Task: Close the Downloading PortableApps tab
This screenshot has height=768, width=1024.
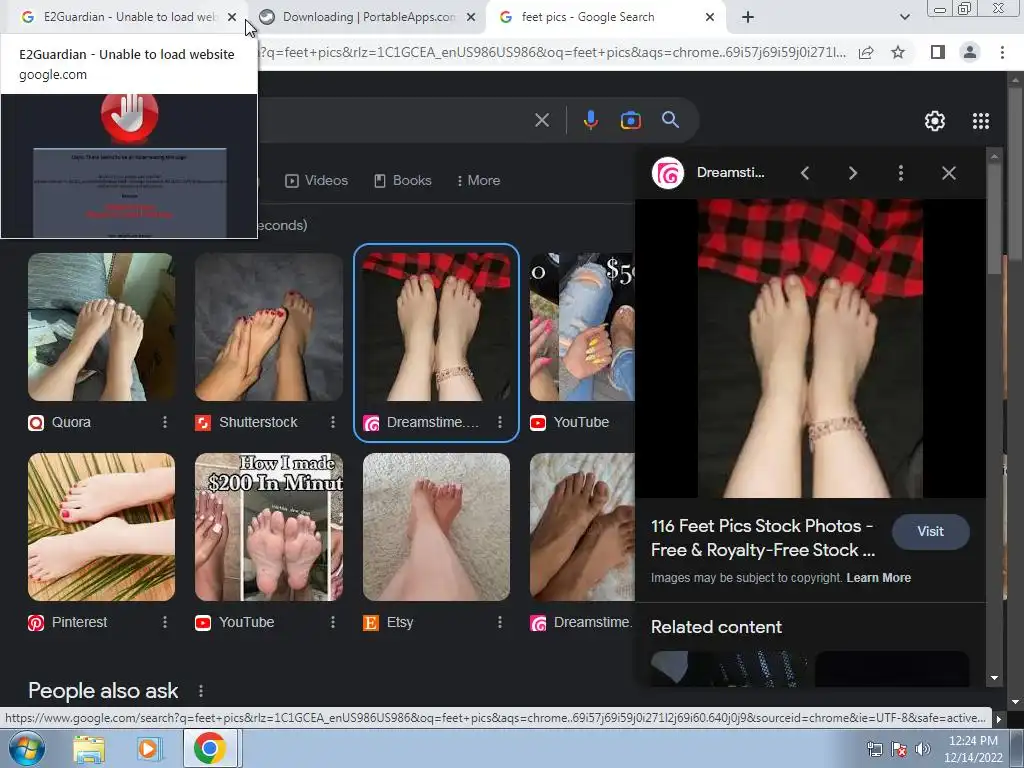Action: point(471,17)
